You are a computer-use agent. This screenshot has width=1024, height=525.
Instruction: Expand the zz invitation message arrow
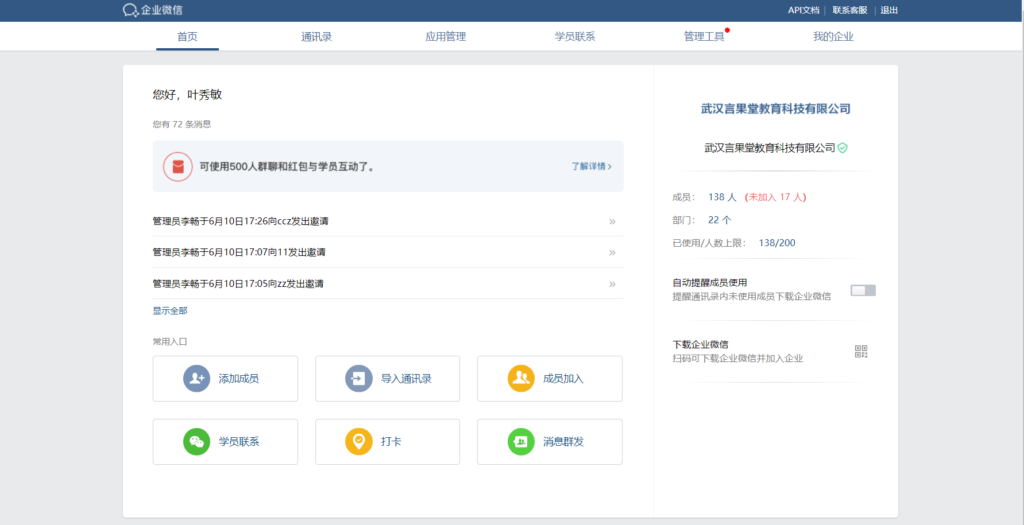tap(612, 284)
